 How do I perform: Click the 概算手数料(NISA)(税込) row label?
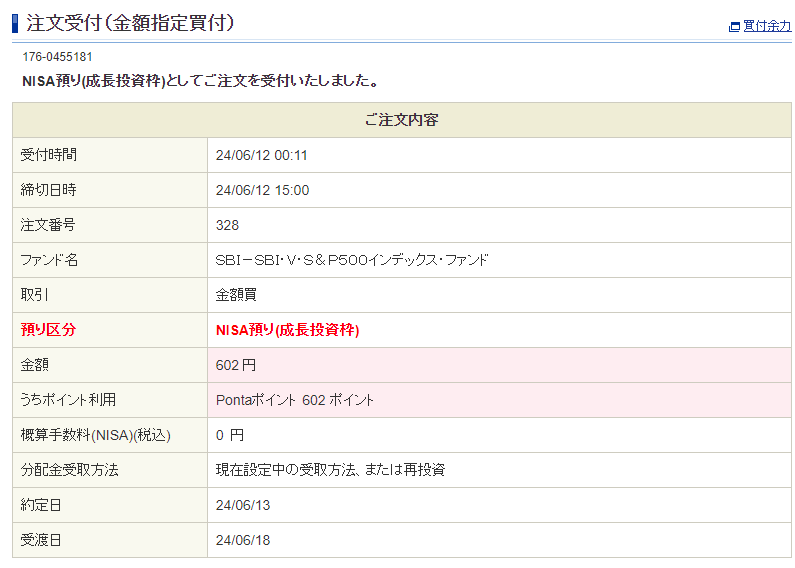[96, 435]
